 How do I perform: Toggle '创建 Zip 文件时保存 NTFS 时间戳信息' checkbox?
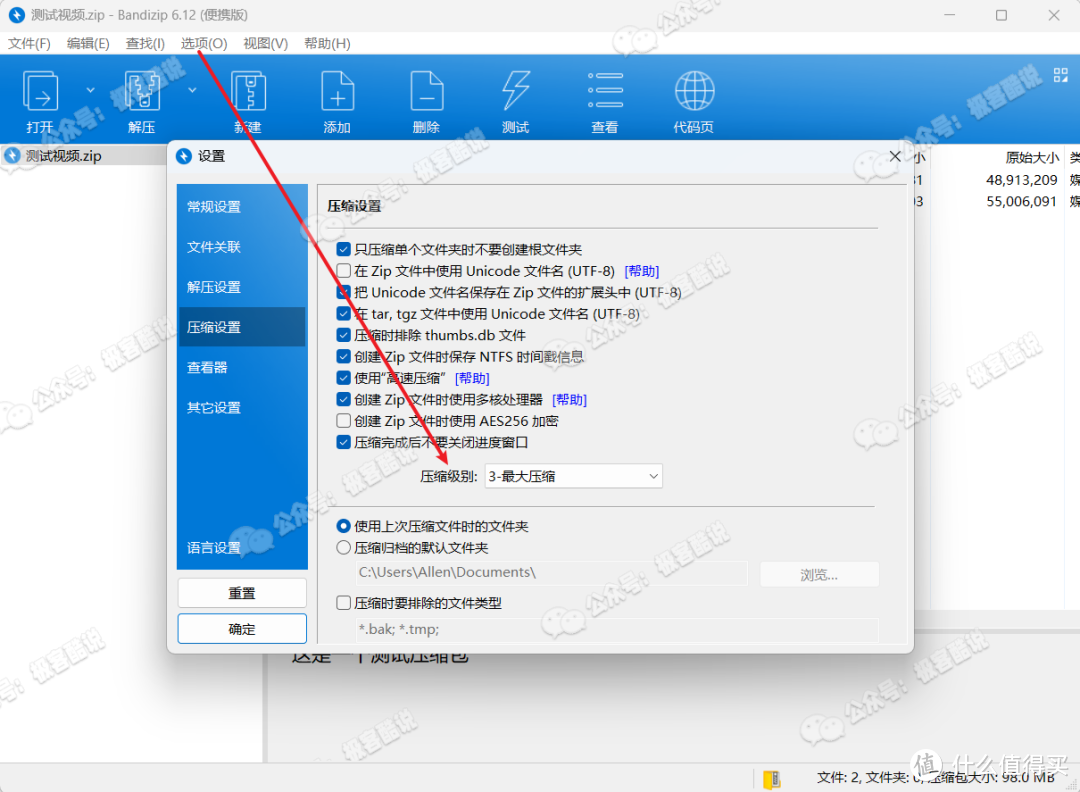pyautogui.click(x=344, y=356)
